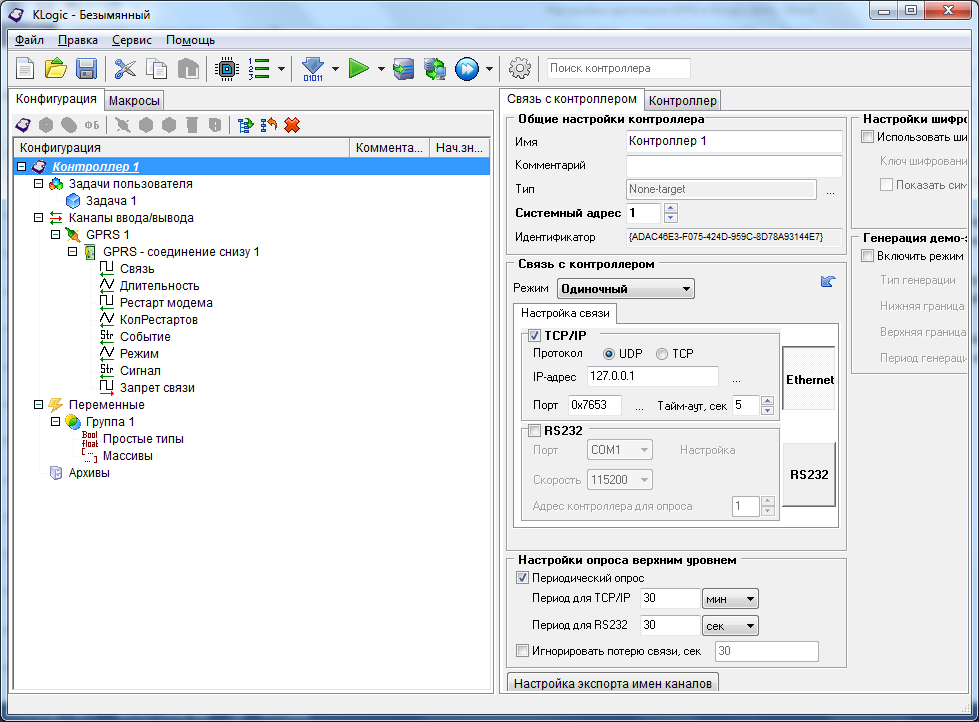This screenshot has width=979, height=722.
Task: Click the Save floppy disk icon
Action: (86, 69)
